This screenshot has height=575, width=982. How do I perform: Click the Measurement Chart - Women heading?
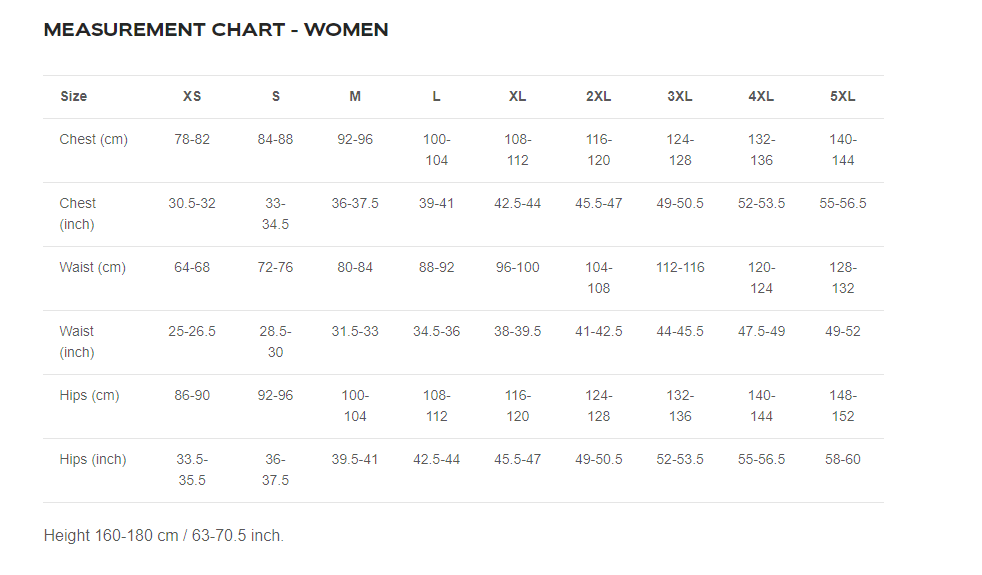(216, 30)
